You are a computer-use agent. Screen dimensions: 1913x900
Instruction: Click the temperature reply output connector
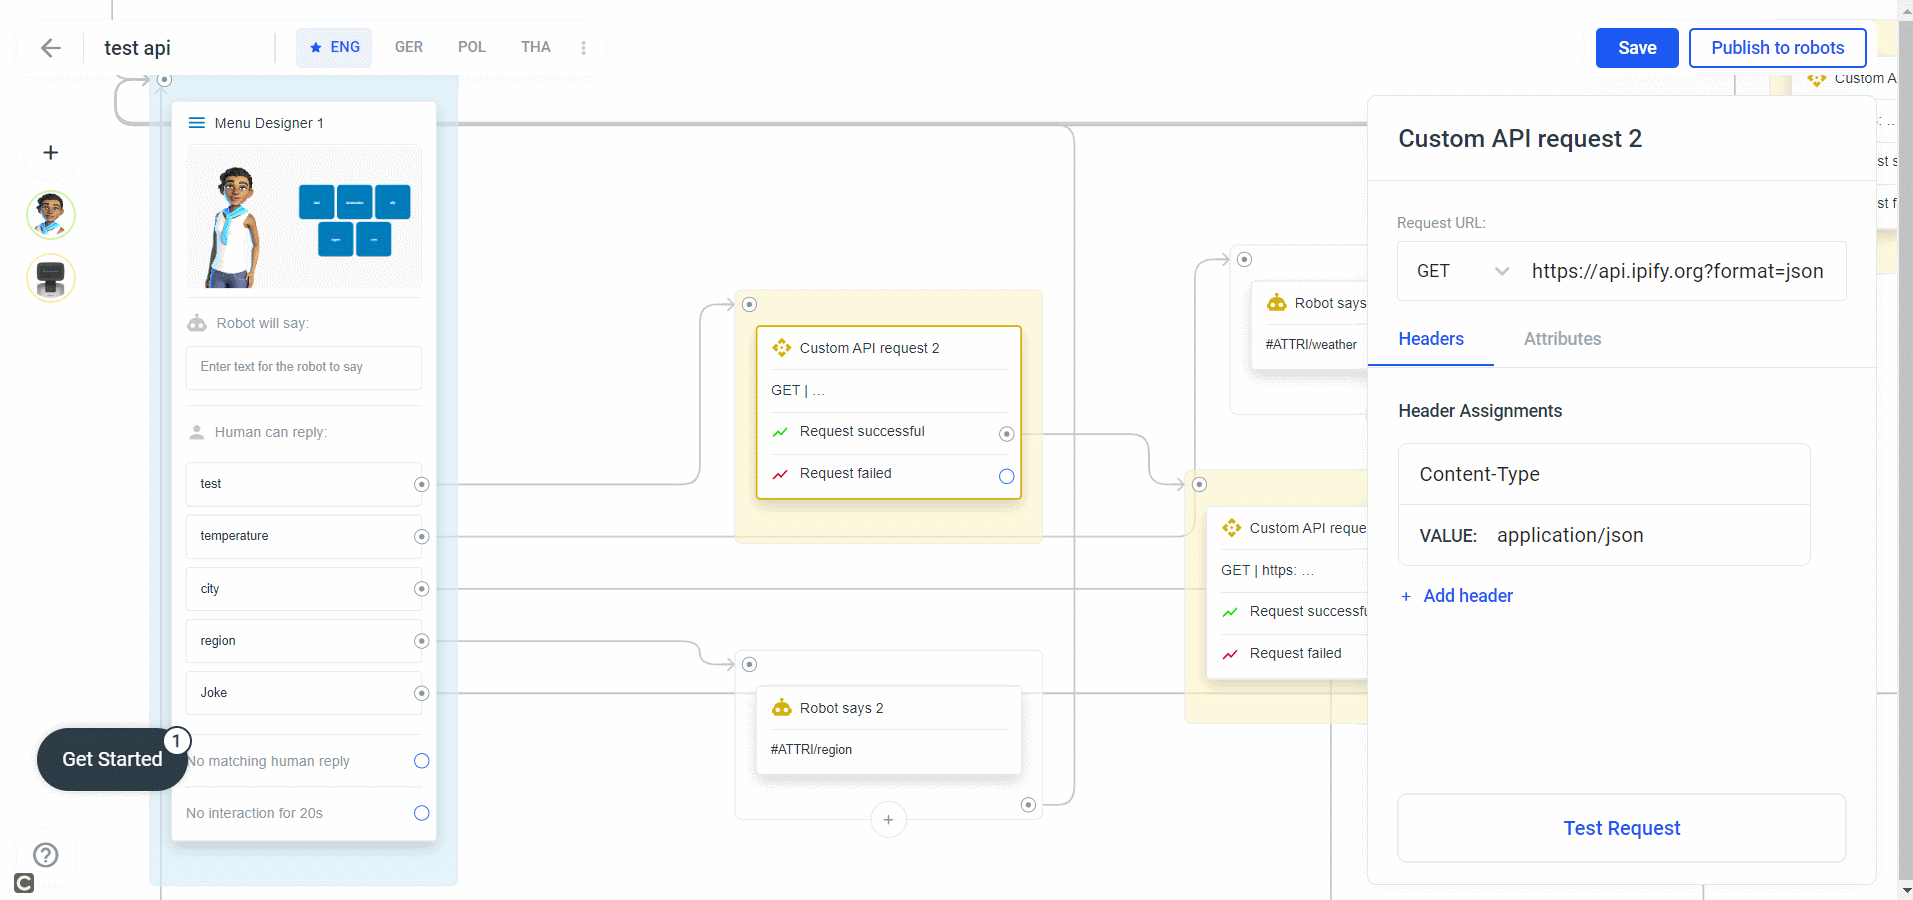[422, 537]
